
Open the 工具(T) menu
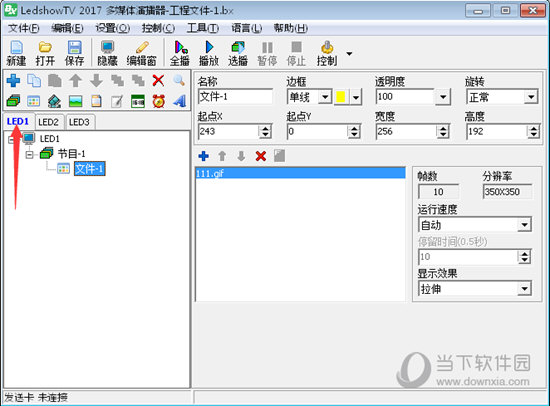coord(203,28)
